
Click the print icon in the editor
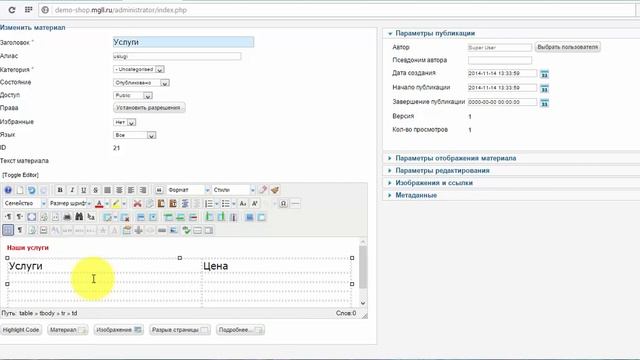click(x=67, y=217)
